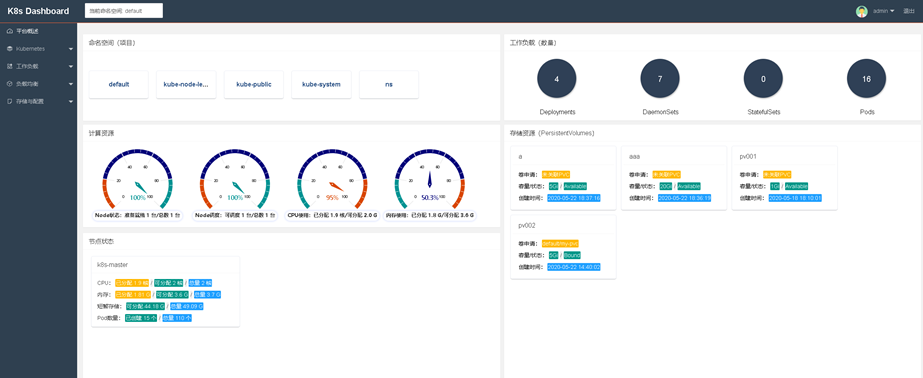The height and width of the screenshot is (378, 923).
Task: Select the default namespace card
Action: (x=119, y=84)
